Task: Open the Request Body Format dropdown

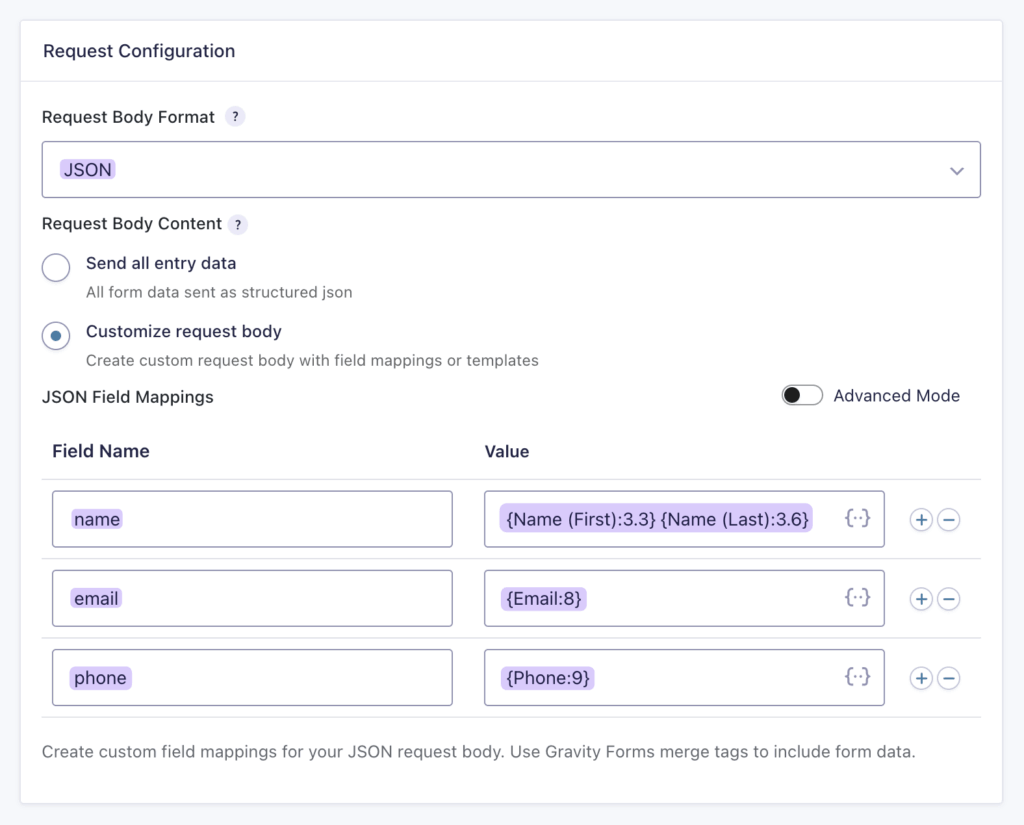Action: (956, 169)
